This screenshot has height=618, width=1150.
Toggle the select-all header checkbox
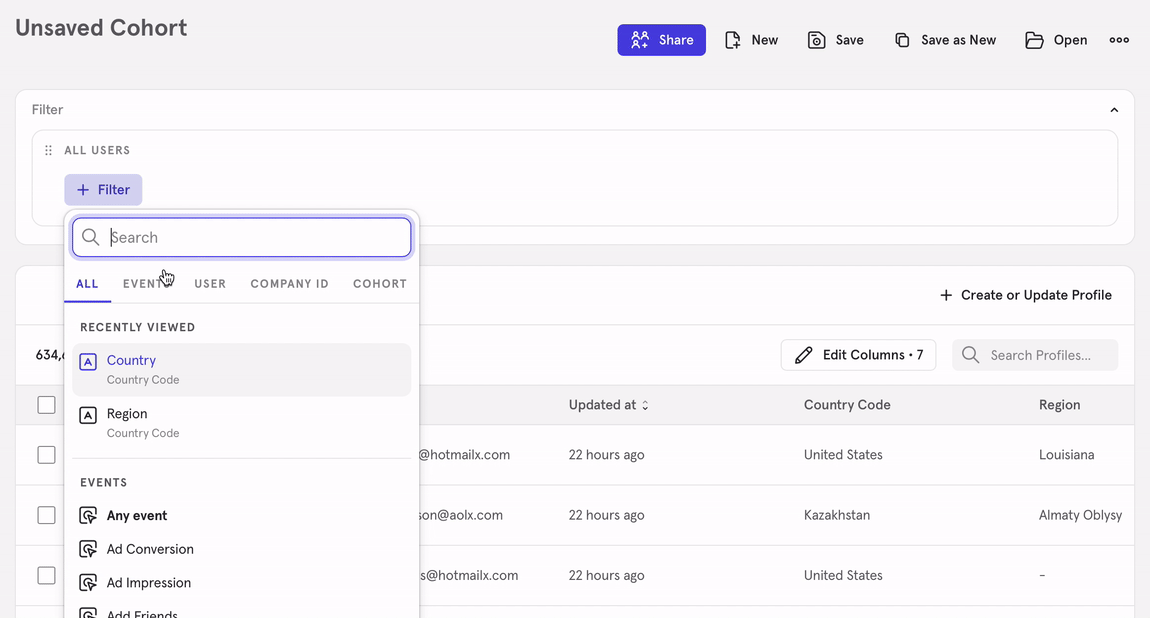(x=47, y=405)
